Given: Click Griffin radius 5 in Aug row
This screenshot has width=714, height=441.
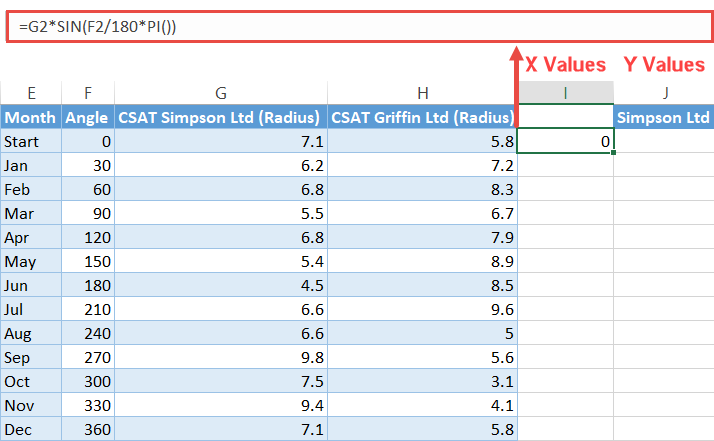Looking at the screenshot, I should pos(423,333).
